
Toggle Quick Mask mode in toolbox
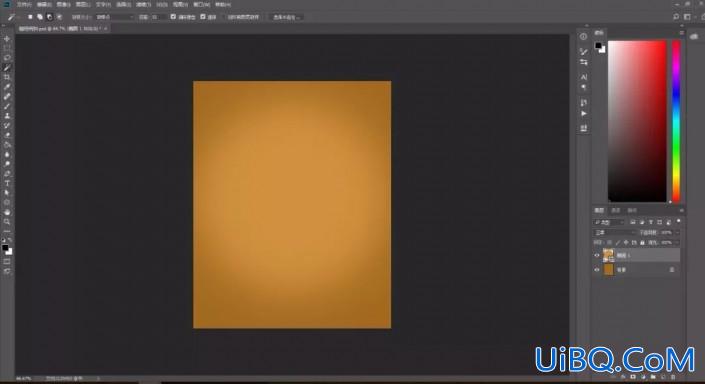(7, 262)
